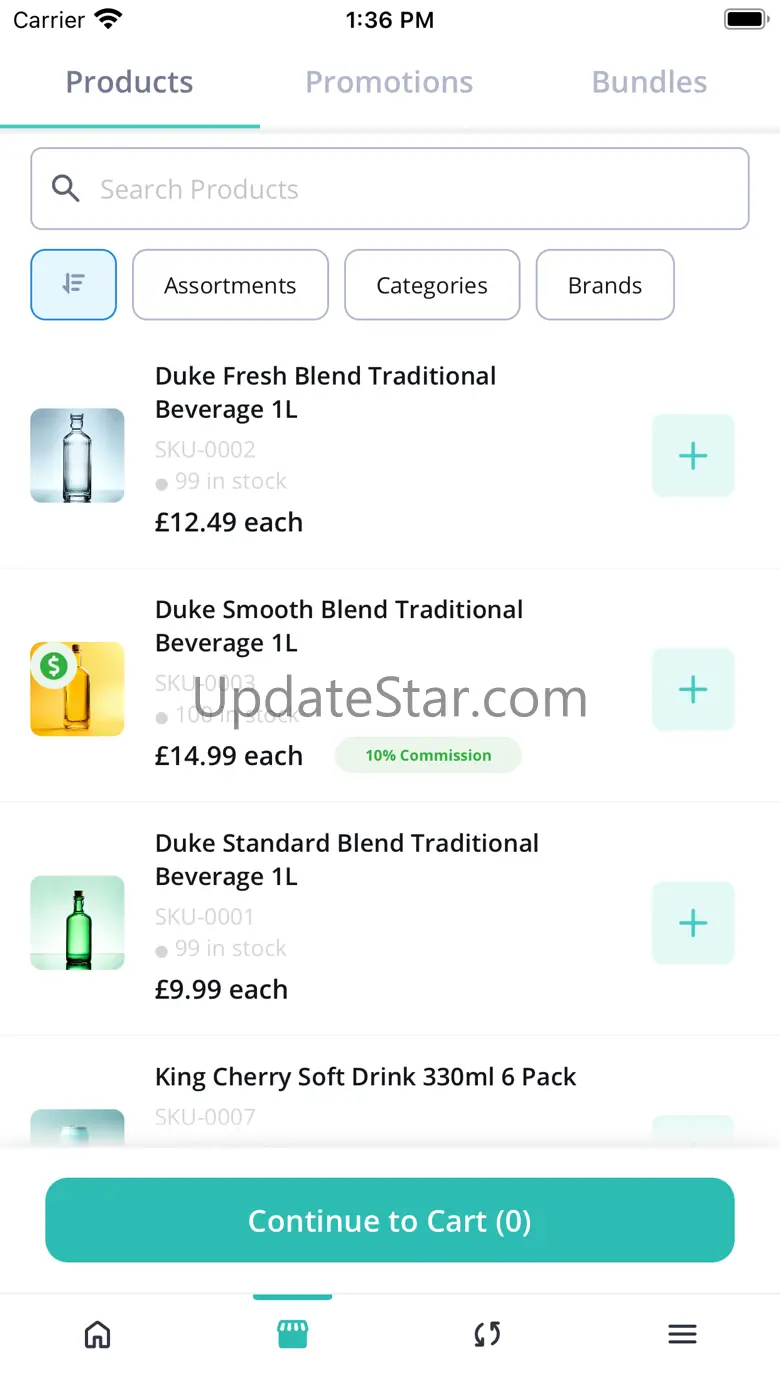The image size is (780, 1387).
Task: Open Duke Fresh Blend bottle thumbnail
Action: coord(77,455)
